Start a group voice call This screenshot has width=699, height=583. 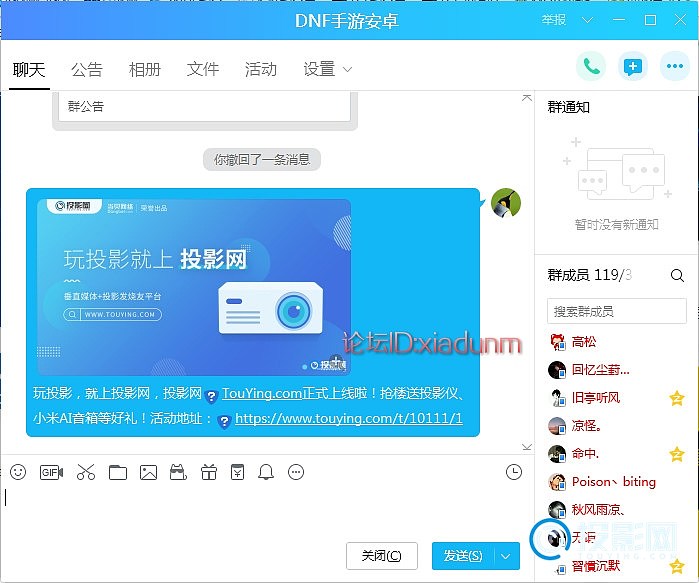pos(591,67)
